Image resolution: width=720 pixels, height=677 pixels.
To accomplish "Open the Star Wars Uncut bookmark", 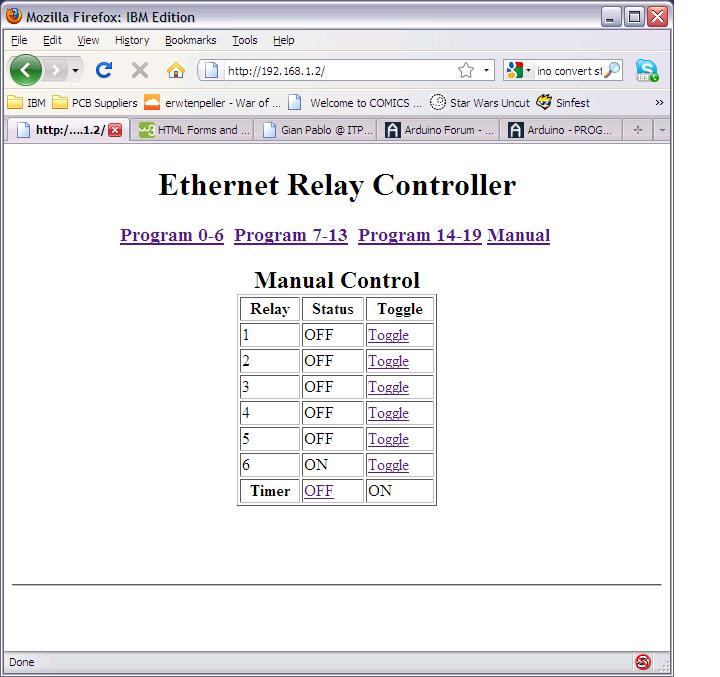I will pyautogui.click(x=480, y=102).
